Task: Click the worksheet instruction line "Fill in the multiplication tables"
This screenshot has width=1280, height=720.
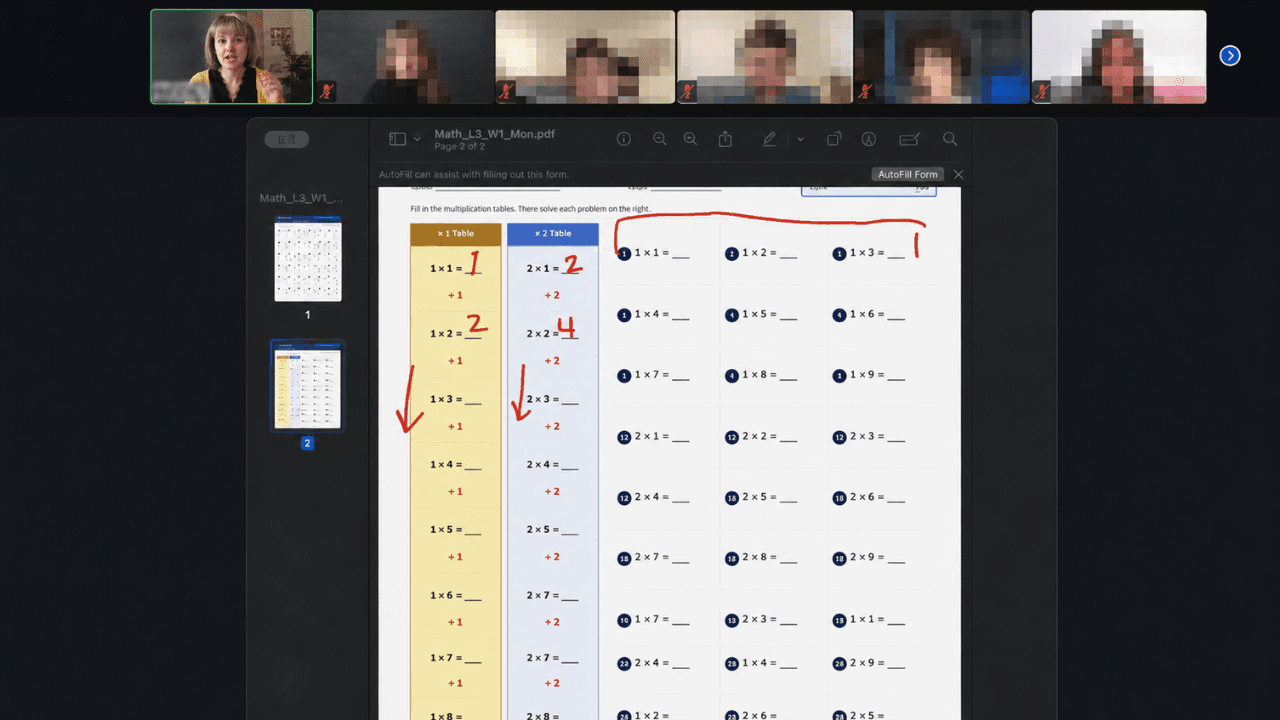Action: coord(530,209)
